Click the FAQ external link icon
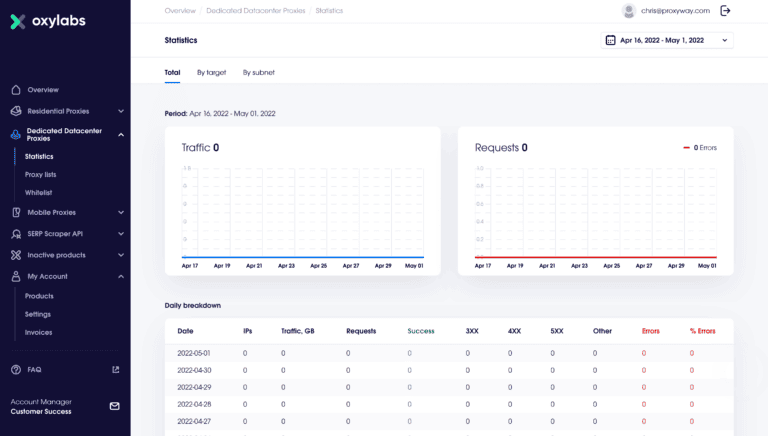Image resolution: width=768 pixels, height=436 pixels. pyautogui.click(x=115, y=369)
